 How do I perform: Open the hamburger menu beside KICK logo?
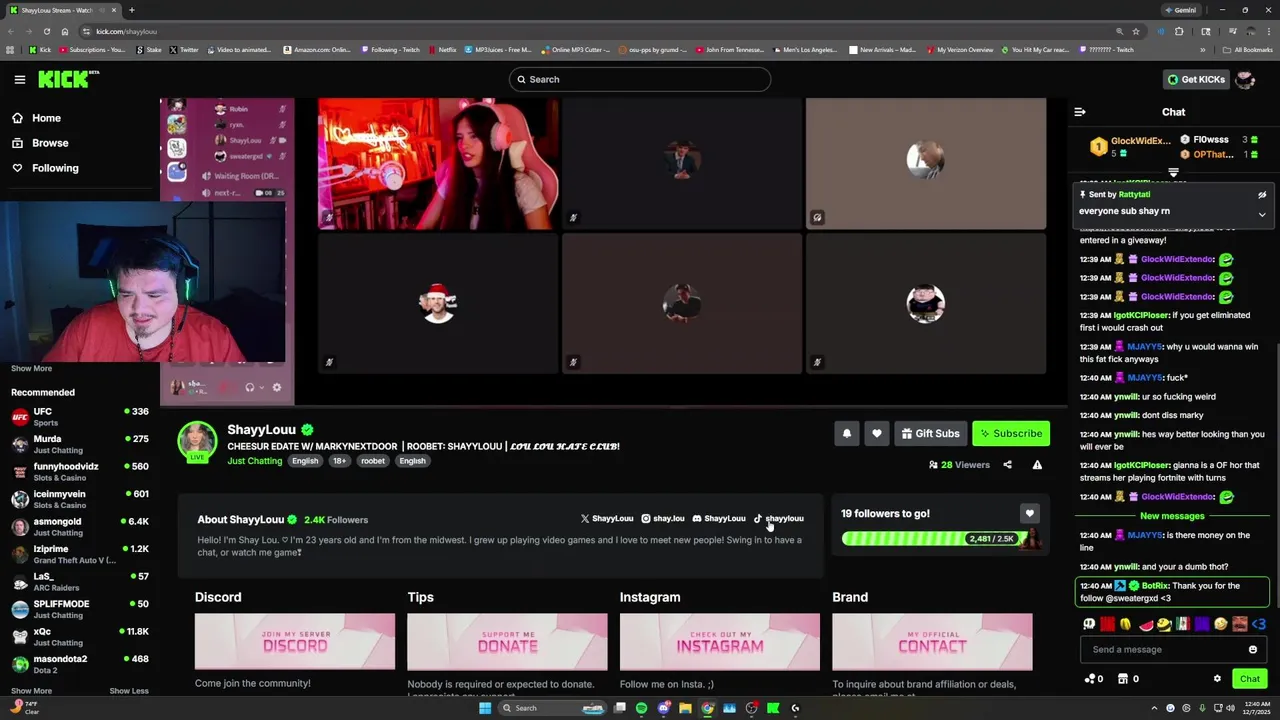pyautogui.click(x=19, y=79)
